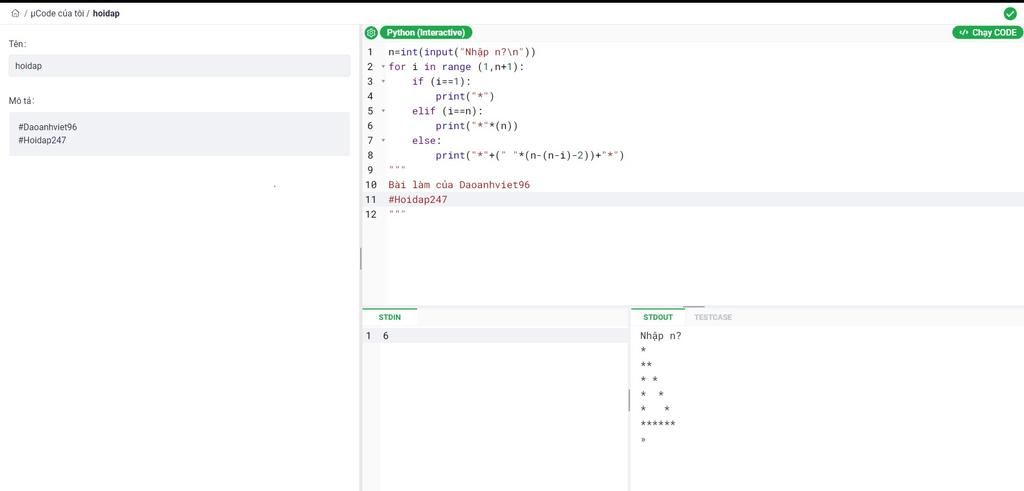Open the Python (Interactive) language selector
The height and width of the screenshot is (491, 1024).
[426, 33]
